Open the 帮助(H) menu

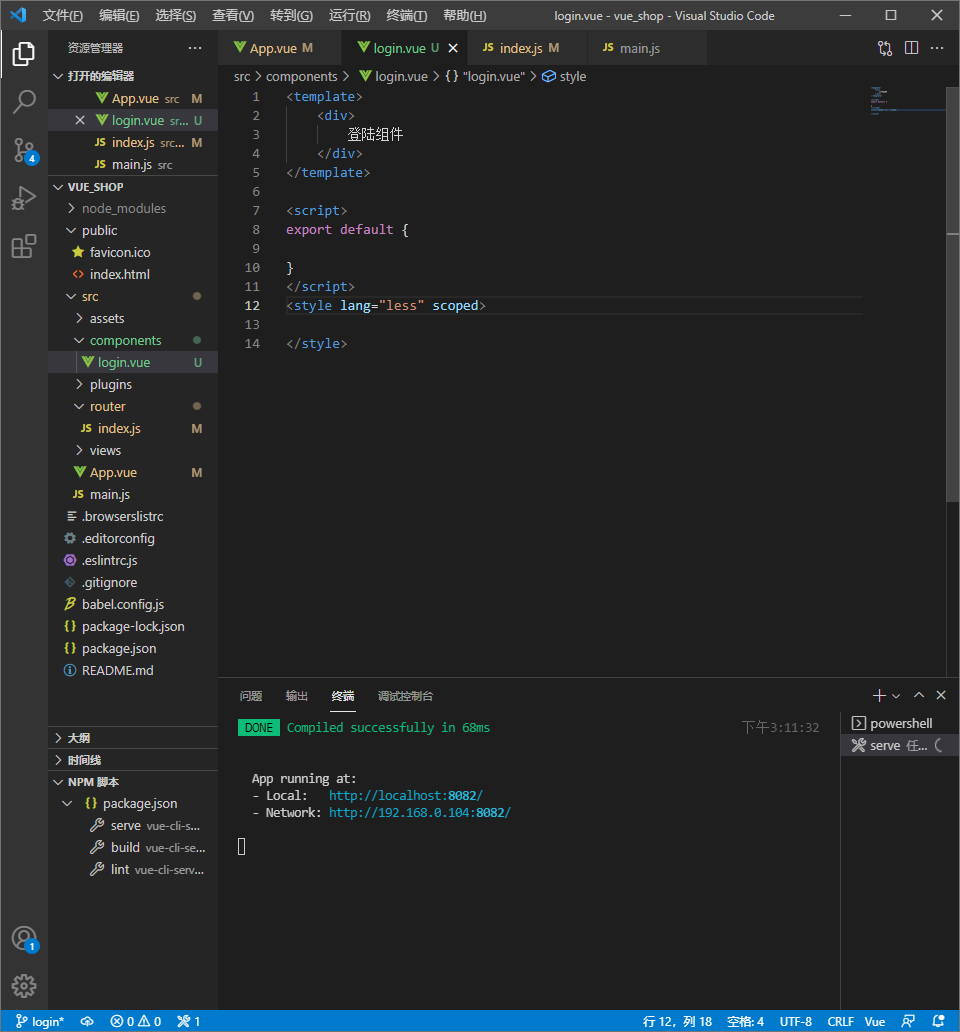click(465, 15)
